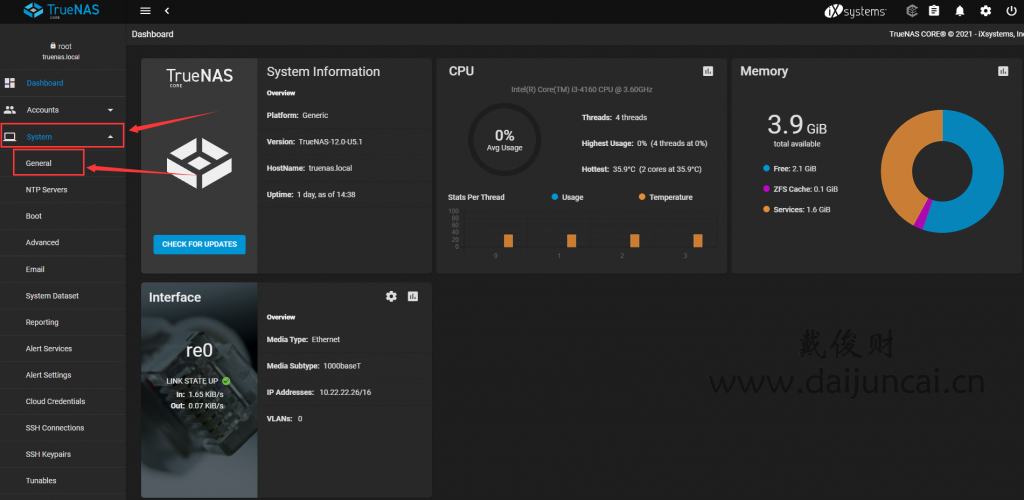Click the memory donut chart
1024x500 pixels.
tap(942, 171)
